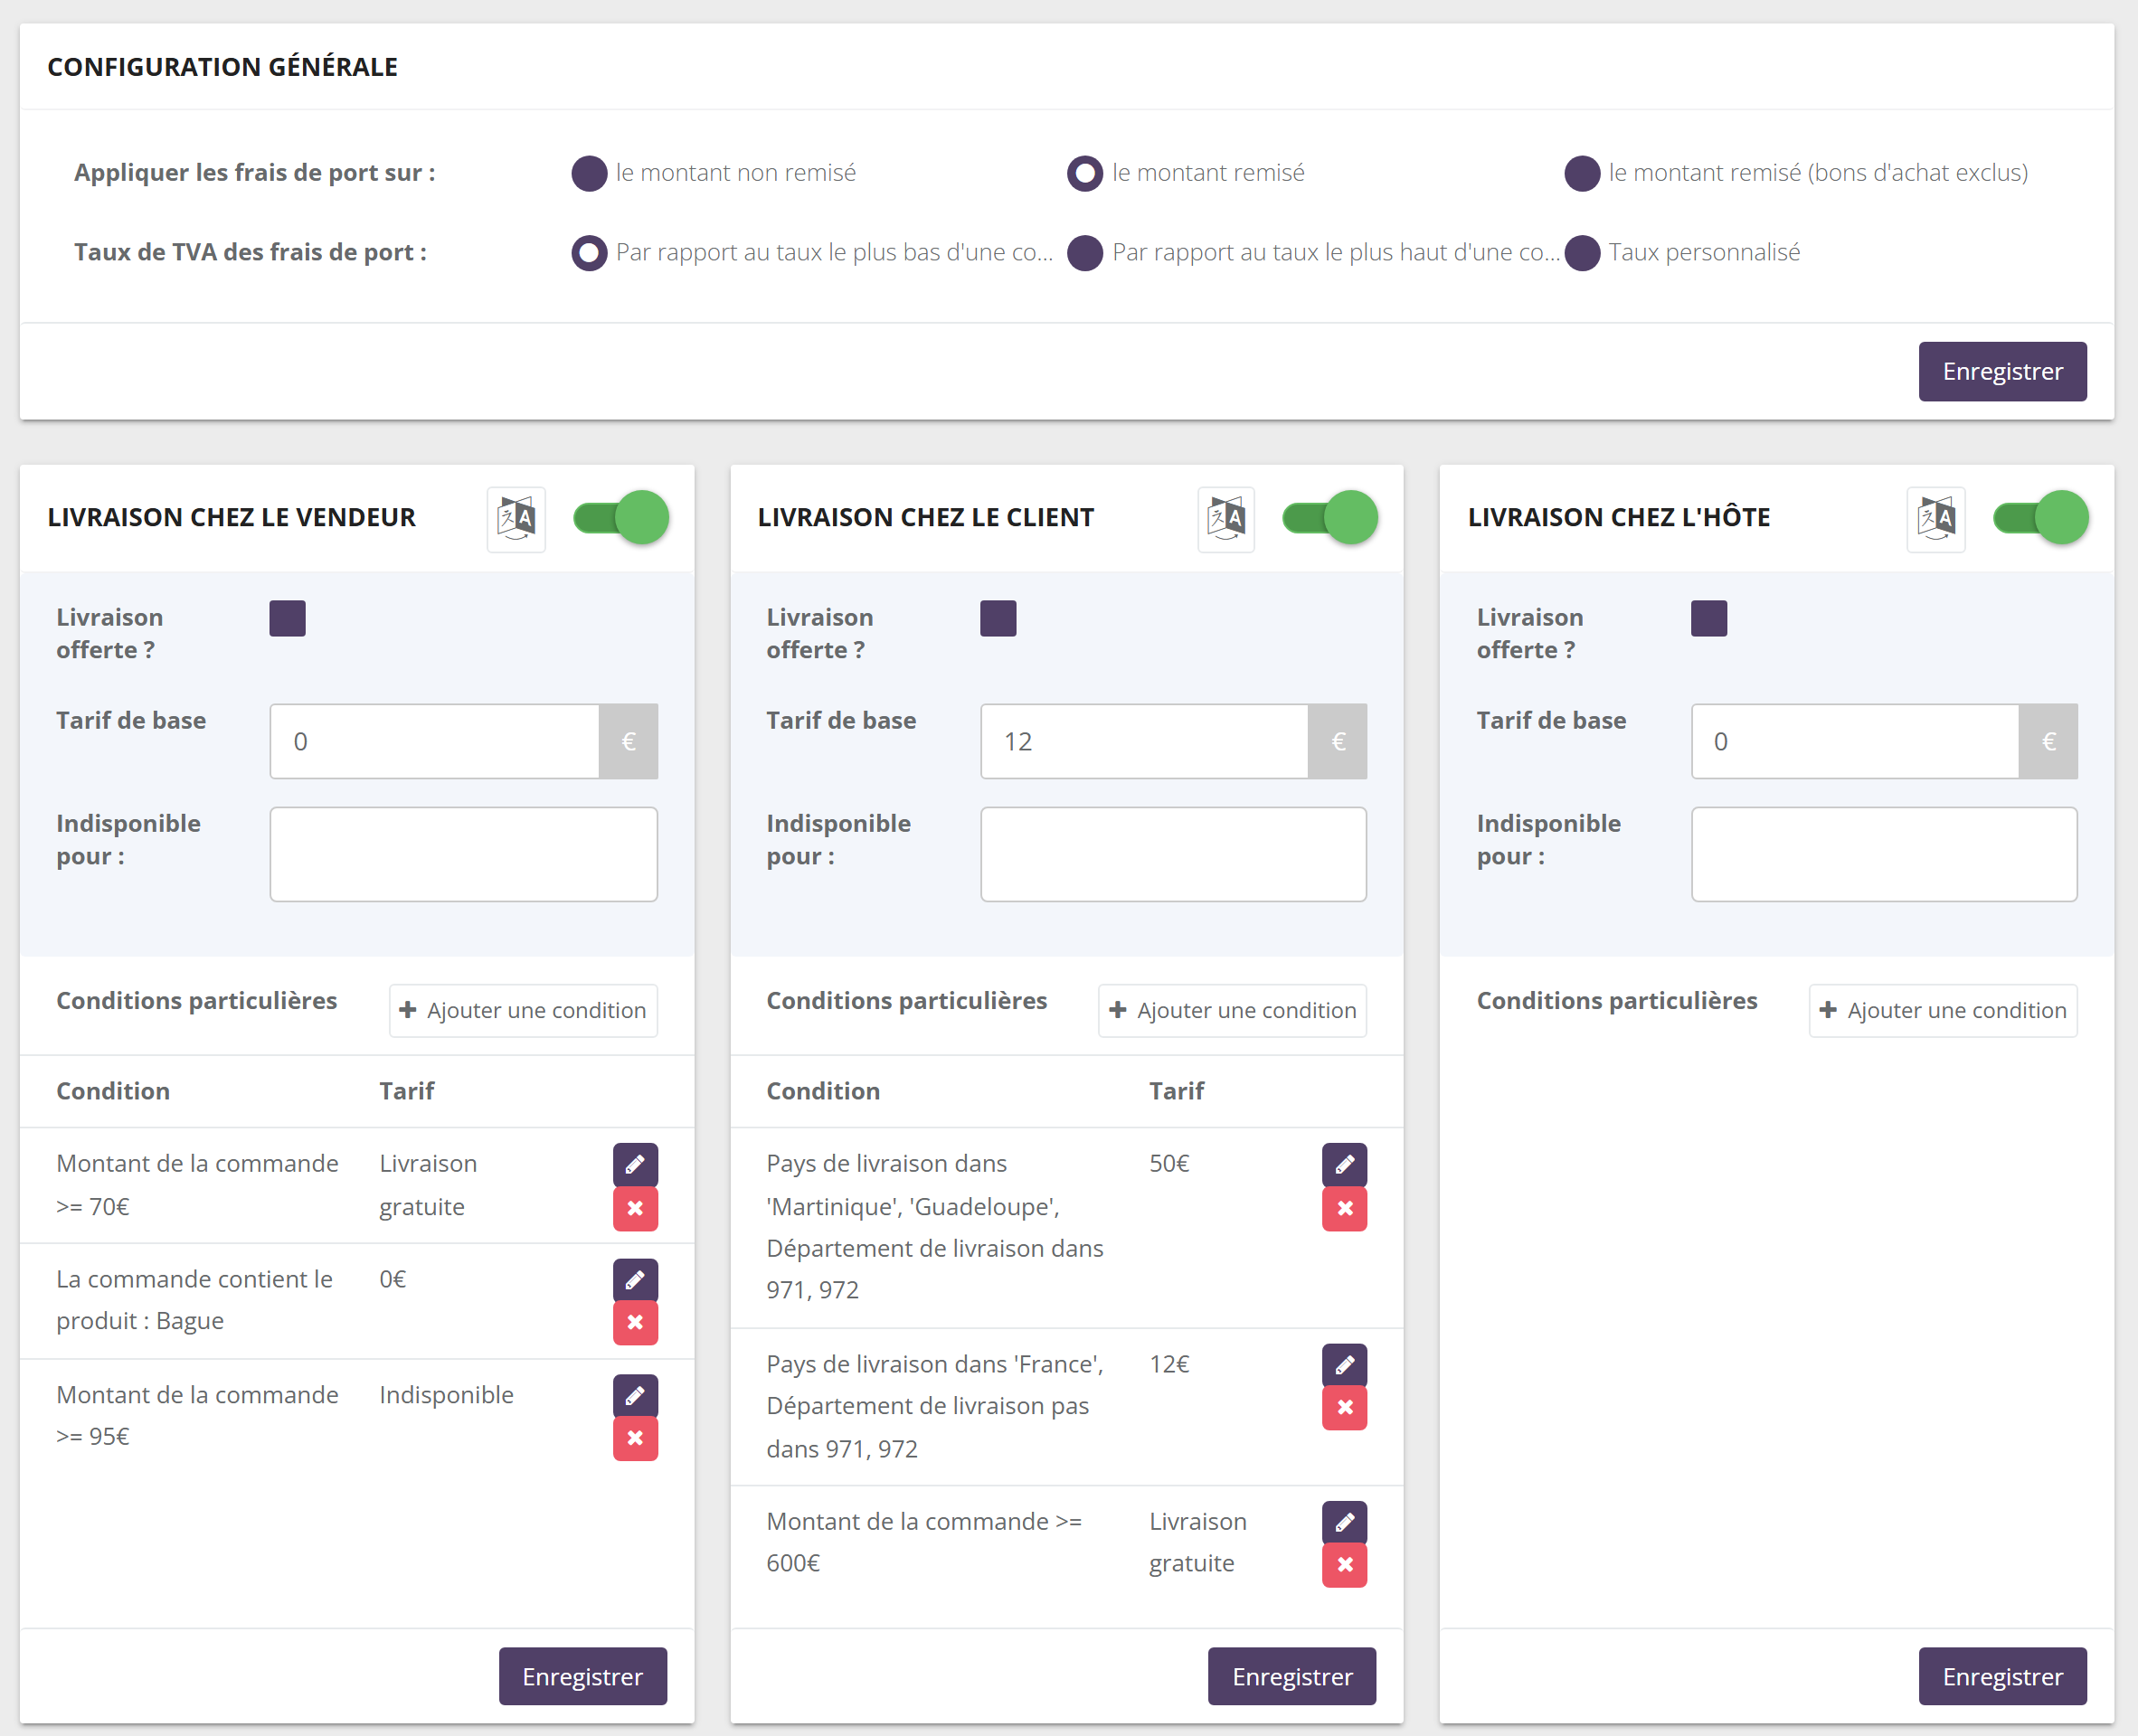The height and width of the screenshot is (1736, 2138).
Task: Select 'le montant non remisé' radio
Action: pos(590,173)
